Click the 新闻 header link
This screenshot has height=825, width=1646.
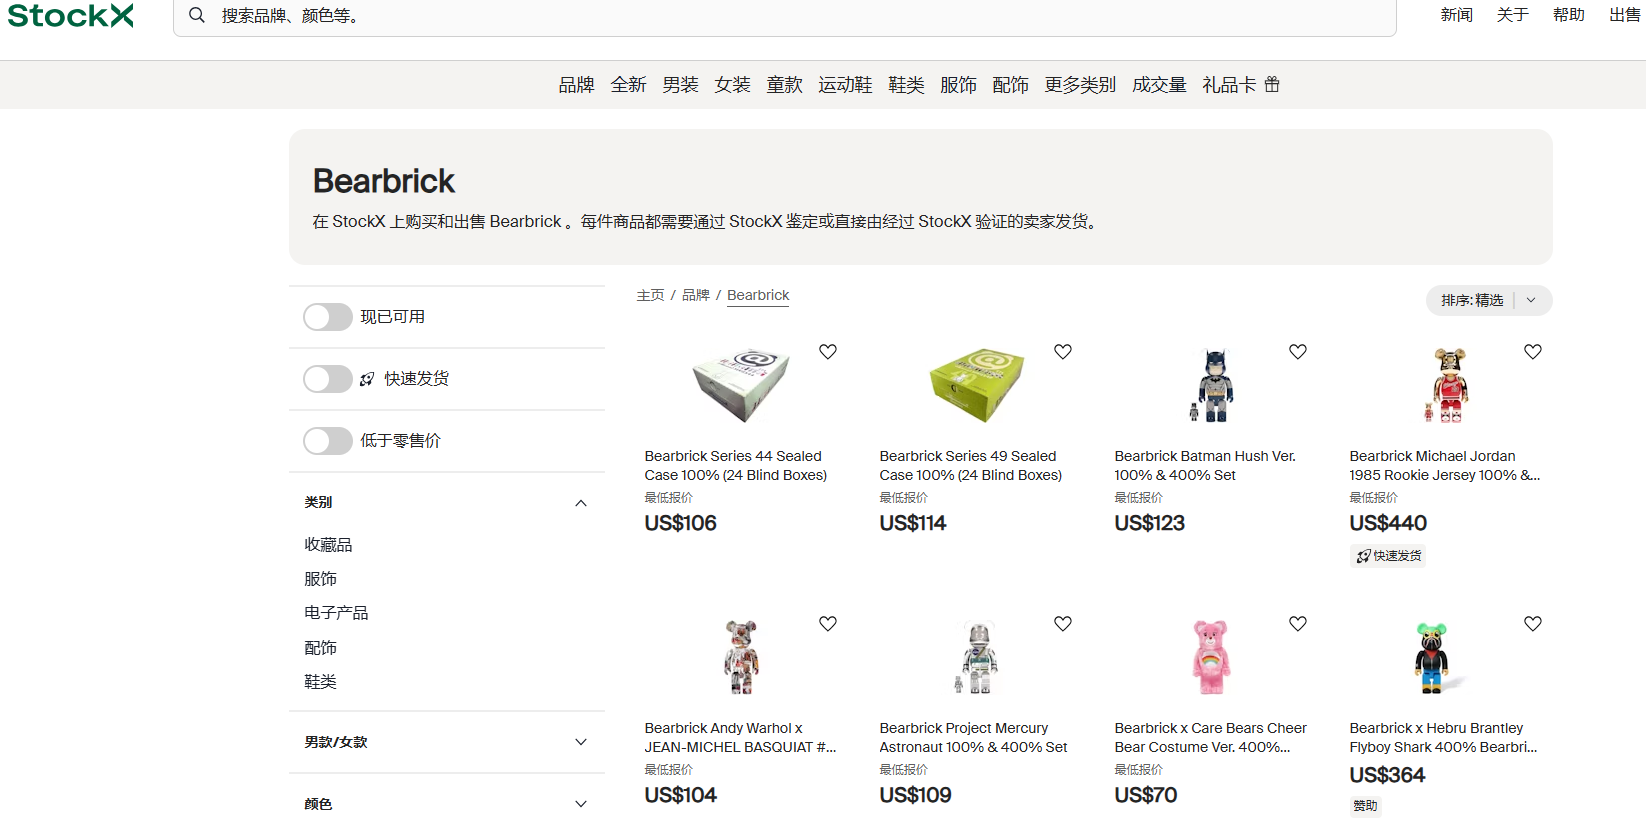(1457, 15)
